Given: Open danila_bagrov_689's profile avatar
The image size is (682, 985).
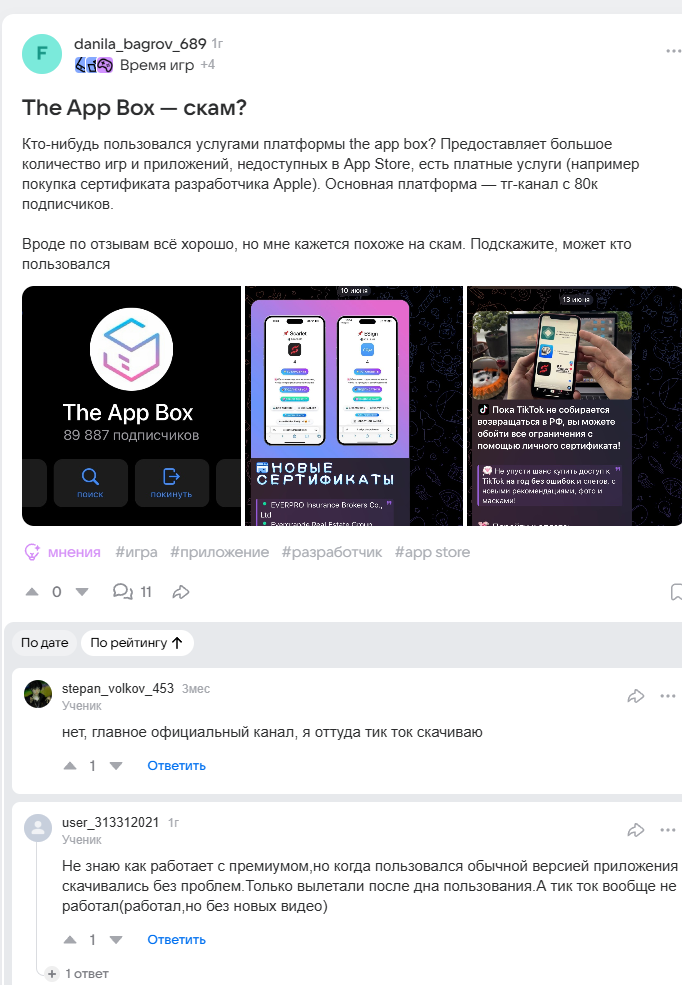Looking at the screenshot, I should (41, 54).
